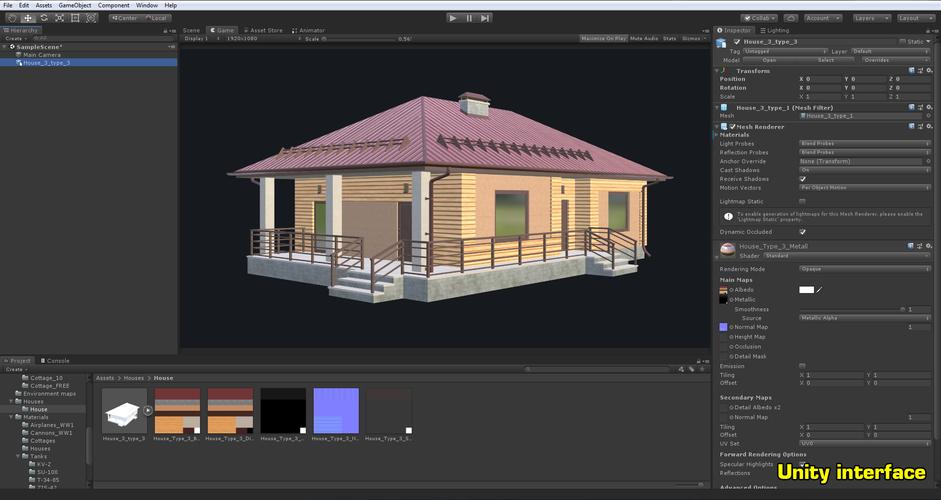Click Maximize On Play button
Viewport: 941px width, 500px height.
coord(603,38)
